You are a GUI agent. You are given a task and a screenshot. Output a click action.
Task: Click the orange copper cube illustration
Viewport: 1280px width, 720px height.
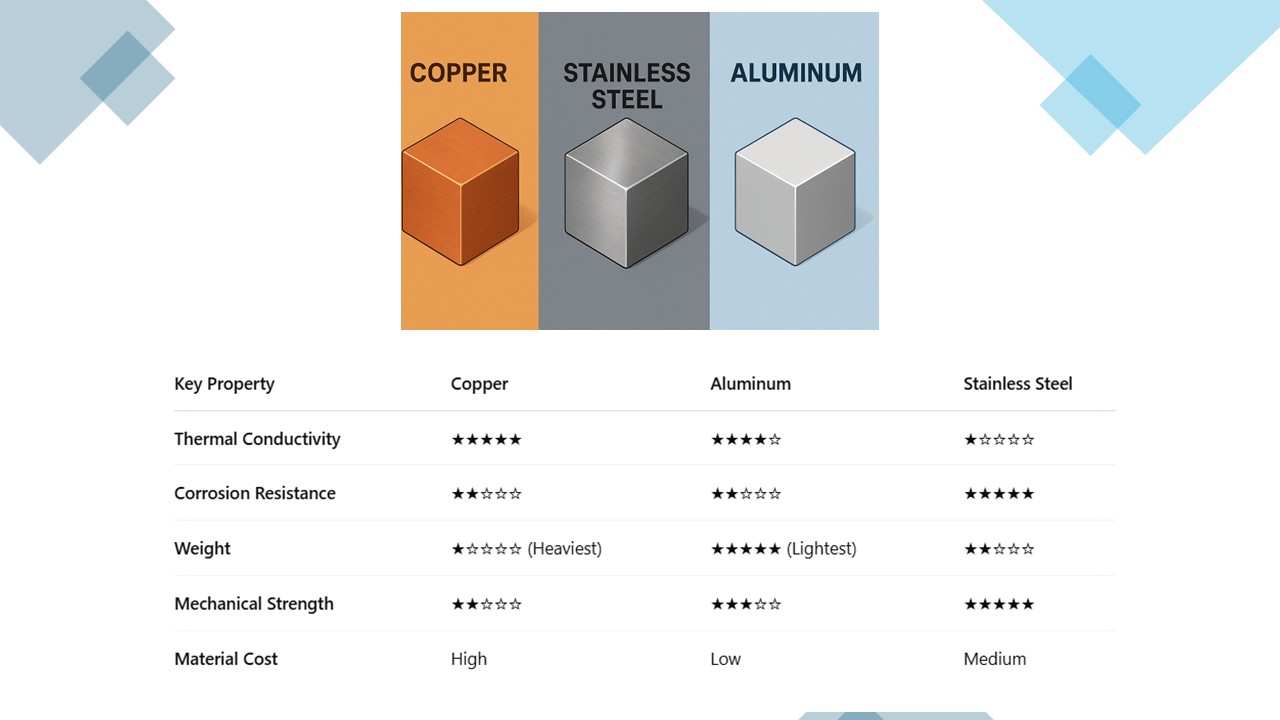460,192
